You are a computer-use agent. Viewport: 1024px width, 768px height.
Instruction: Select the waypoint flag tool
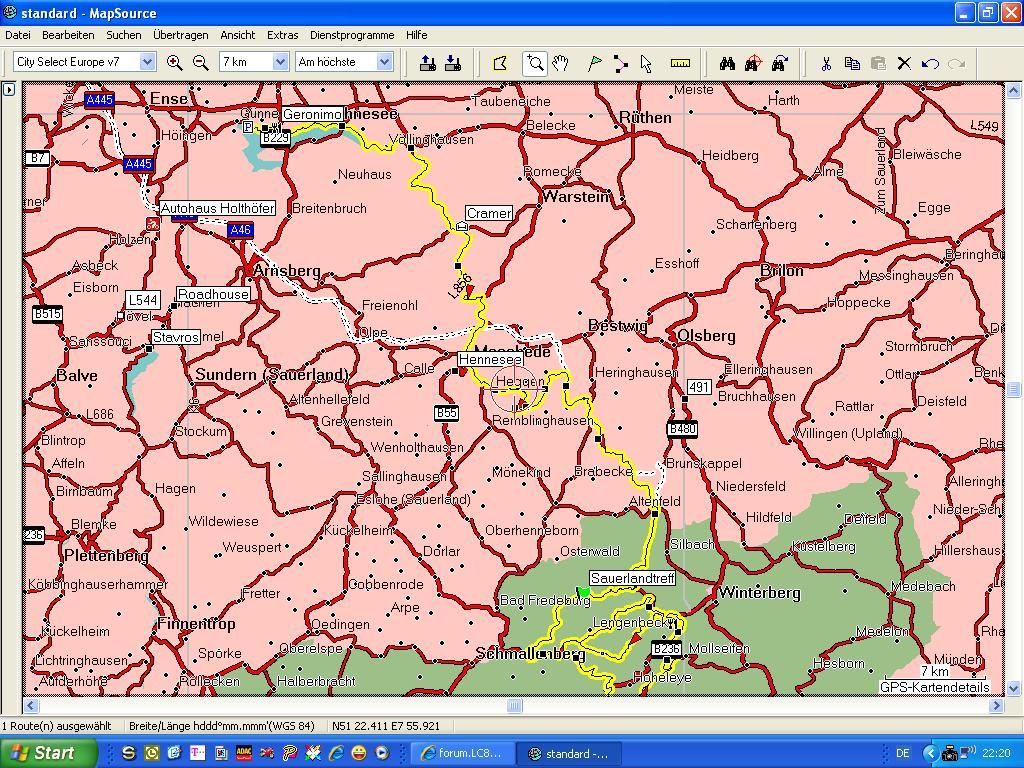click(x=595, y=63)
